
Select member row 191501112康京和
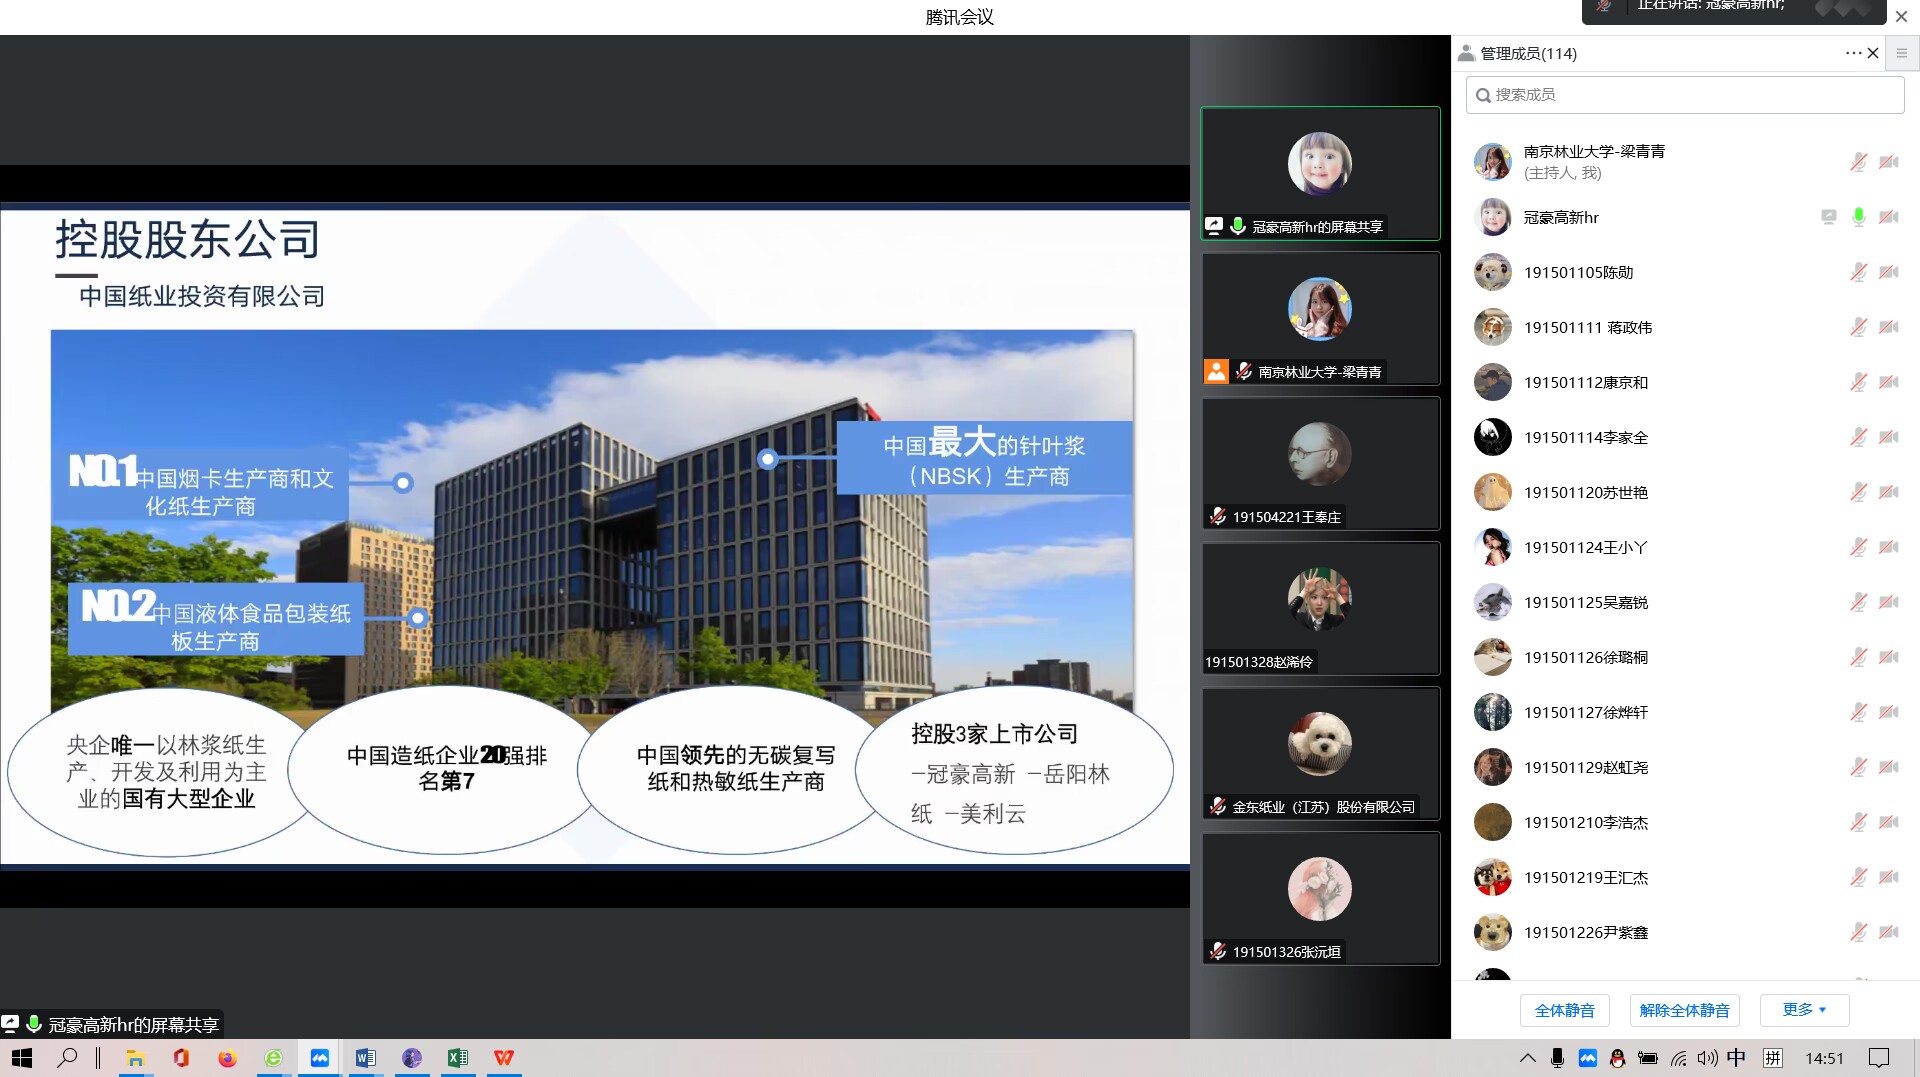click(1685, 382)
